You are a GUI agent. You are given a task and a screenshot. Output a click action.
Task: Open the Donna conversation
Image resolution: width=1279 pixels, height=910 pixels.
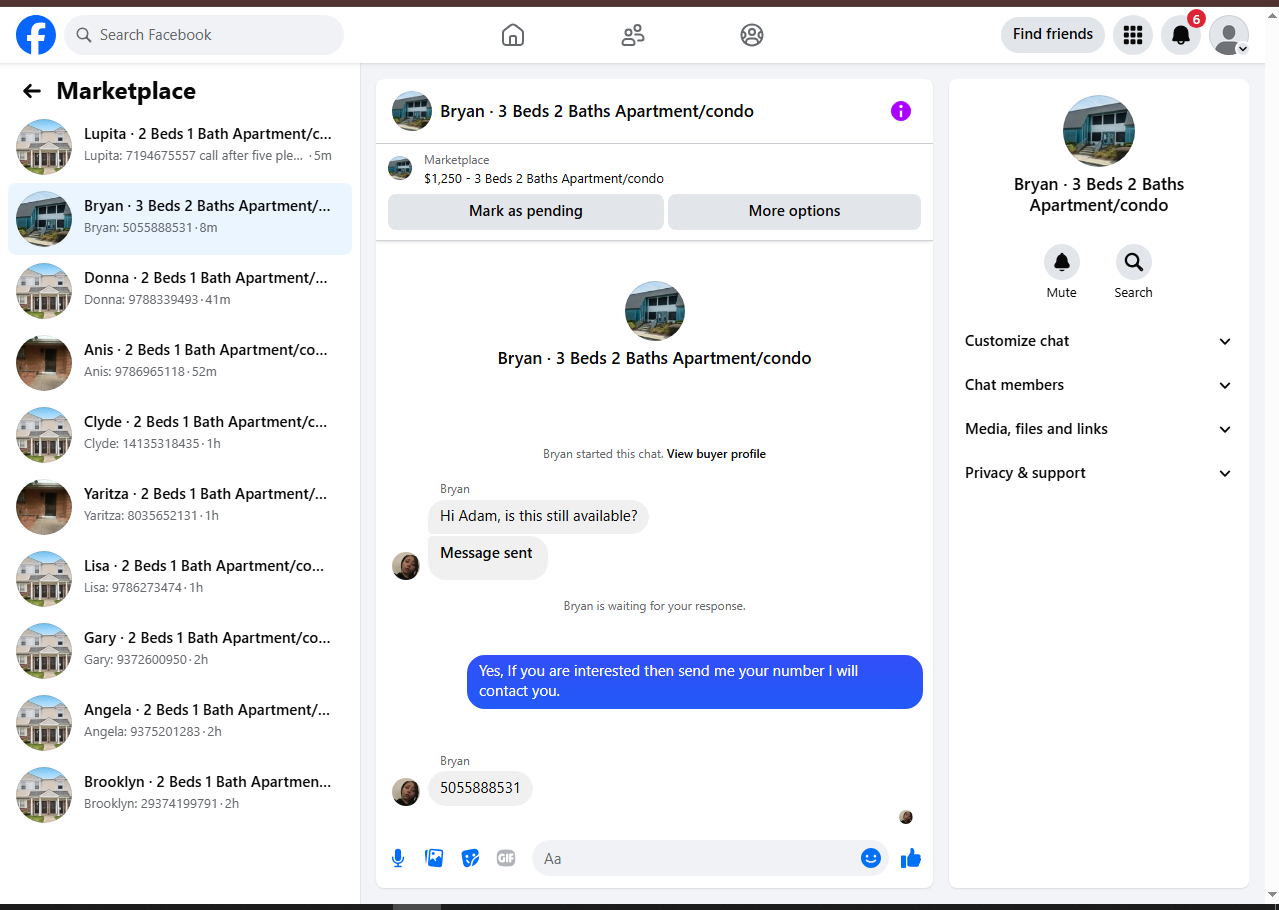pyautogui.click(x=180, y=291)
